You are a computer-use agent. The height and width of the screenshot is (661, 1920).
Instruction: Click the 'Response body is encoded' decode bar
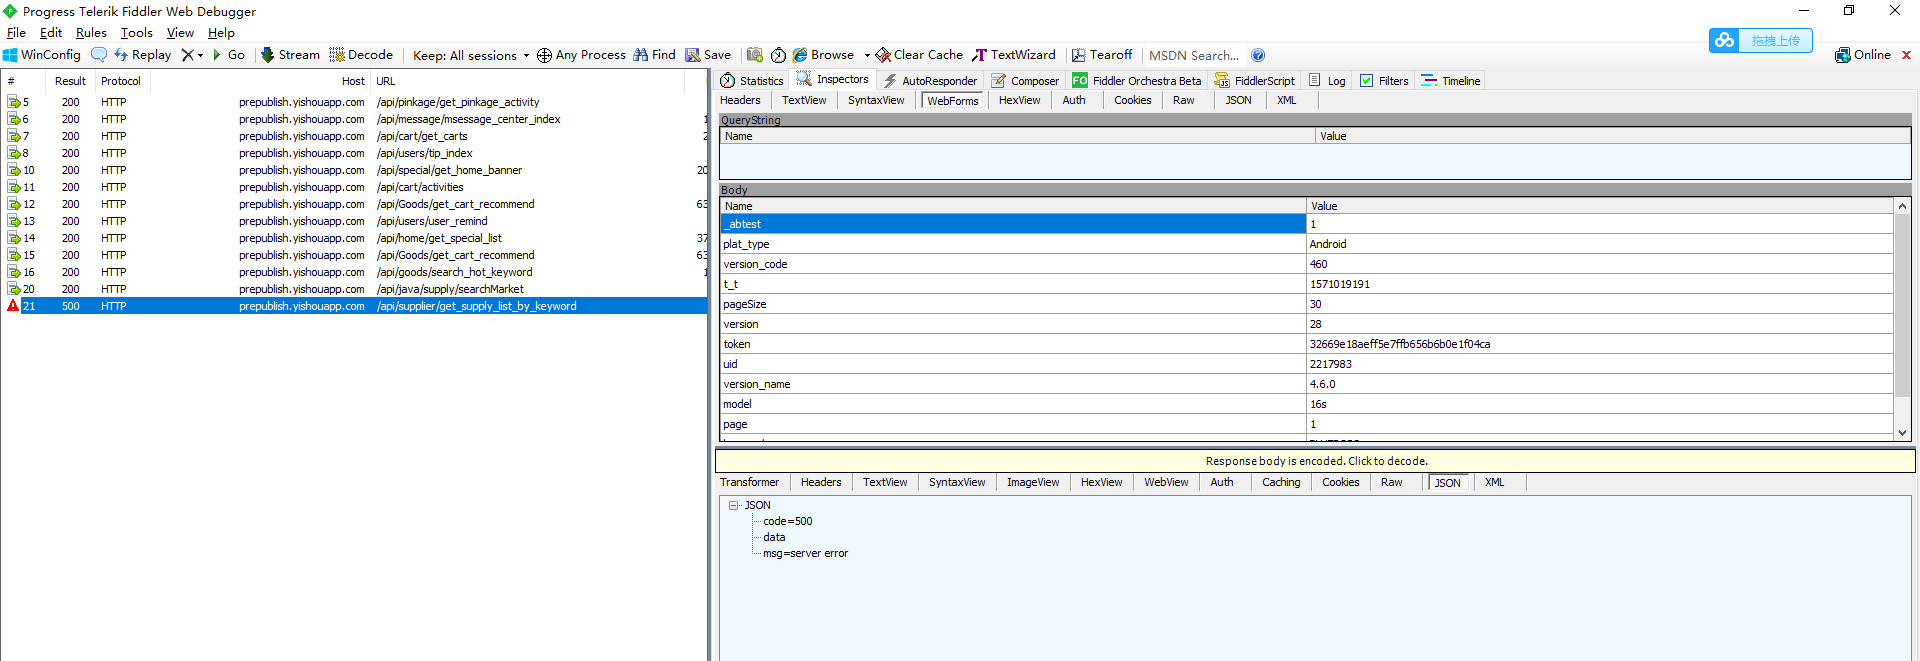point(1316,461)
